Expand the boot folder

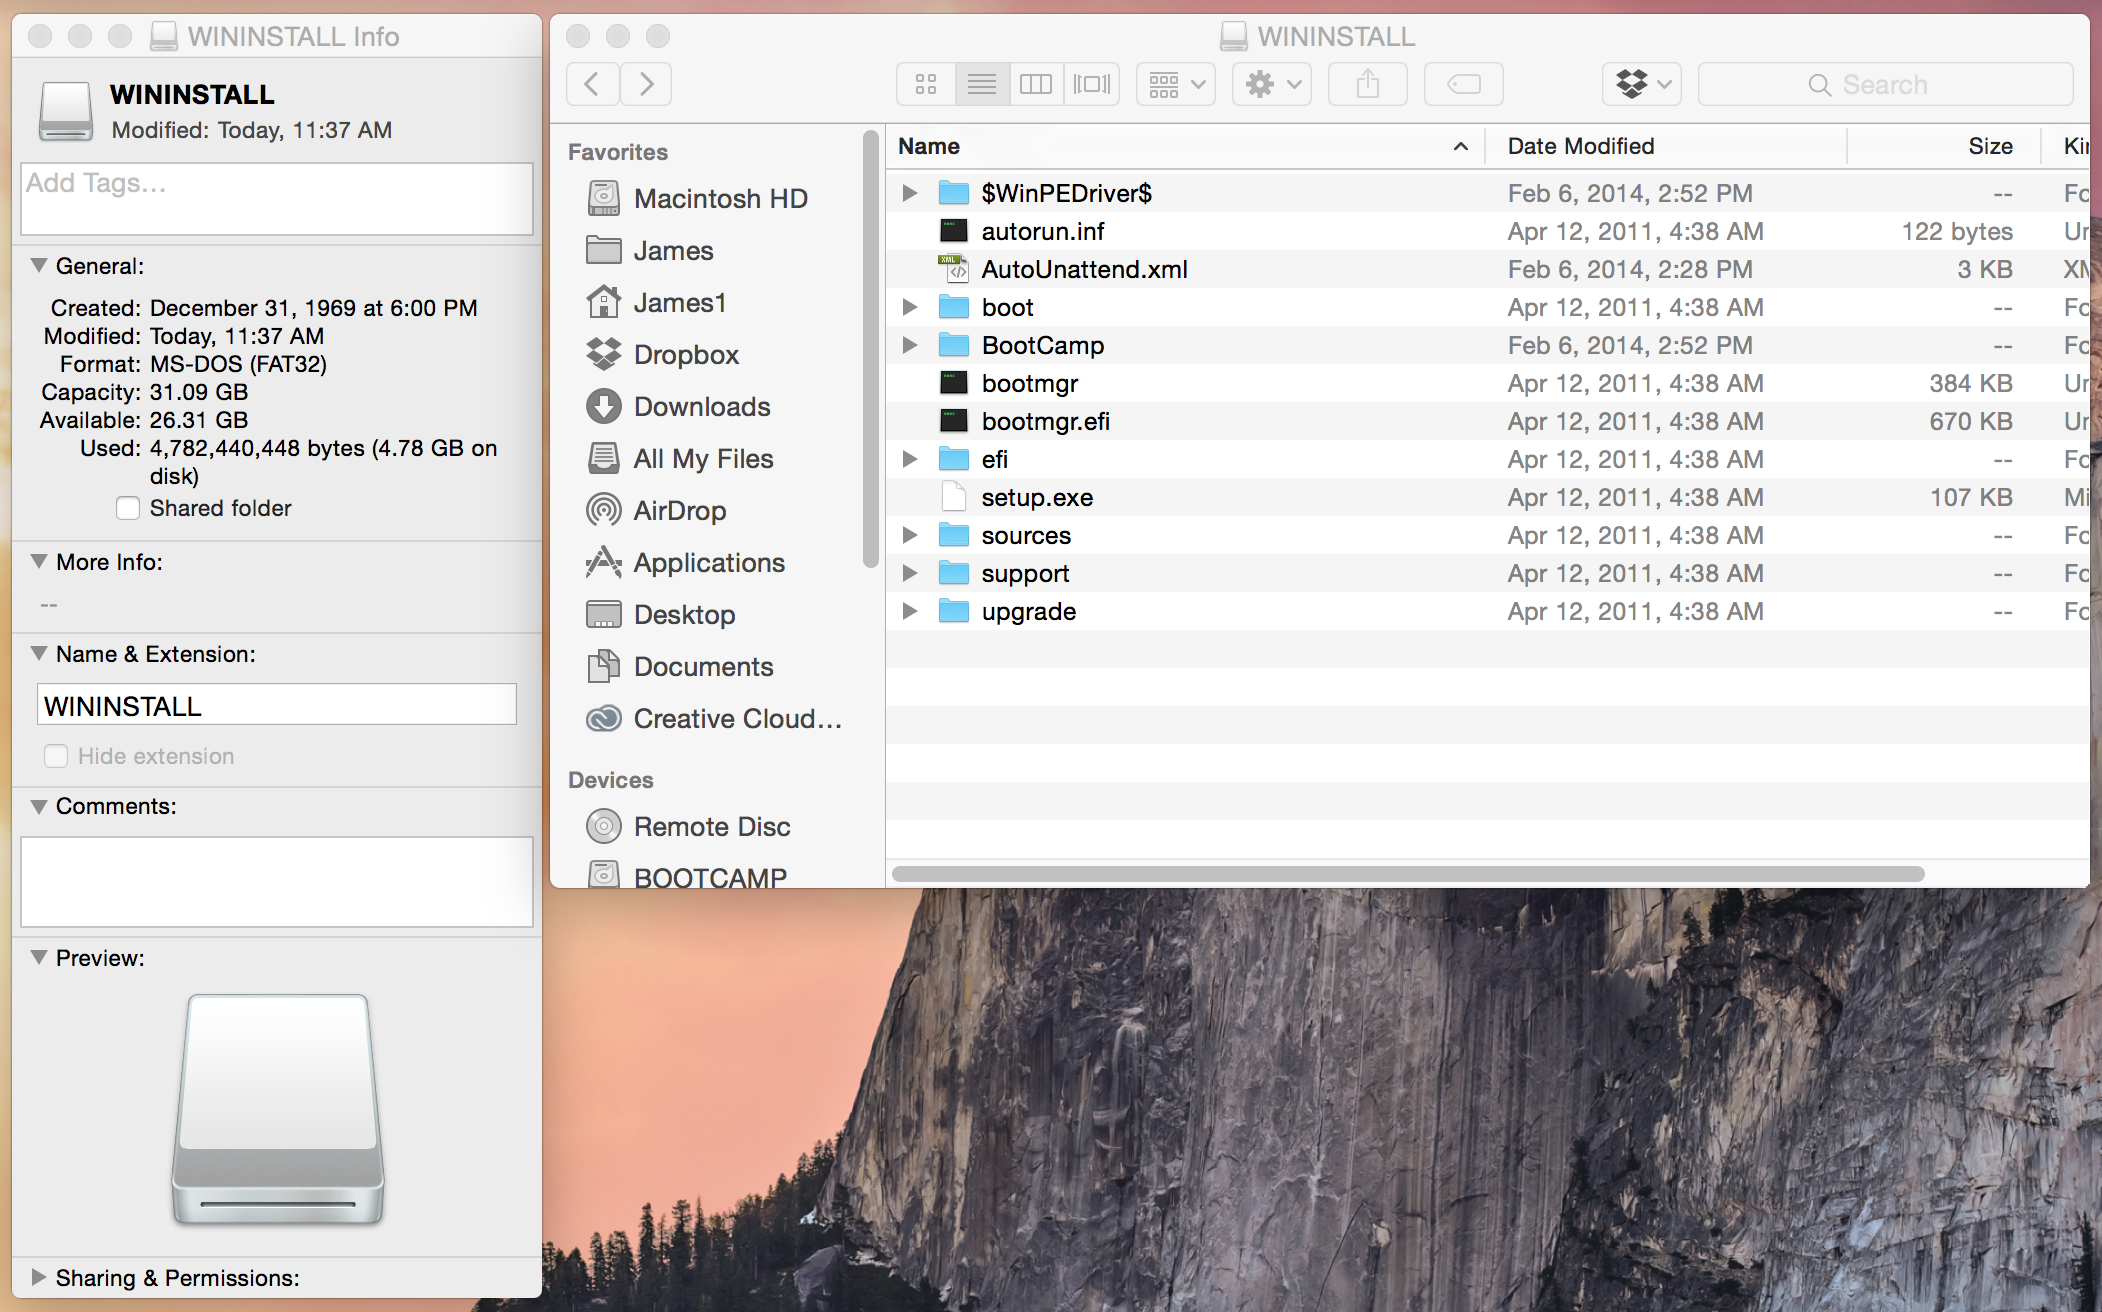click(x=909, y=307)
